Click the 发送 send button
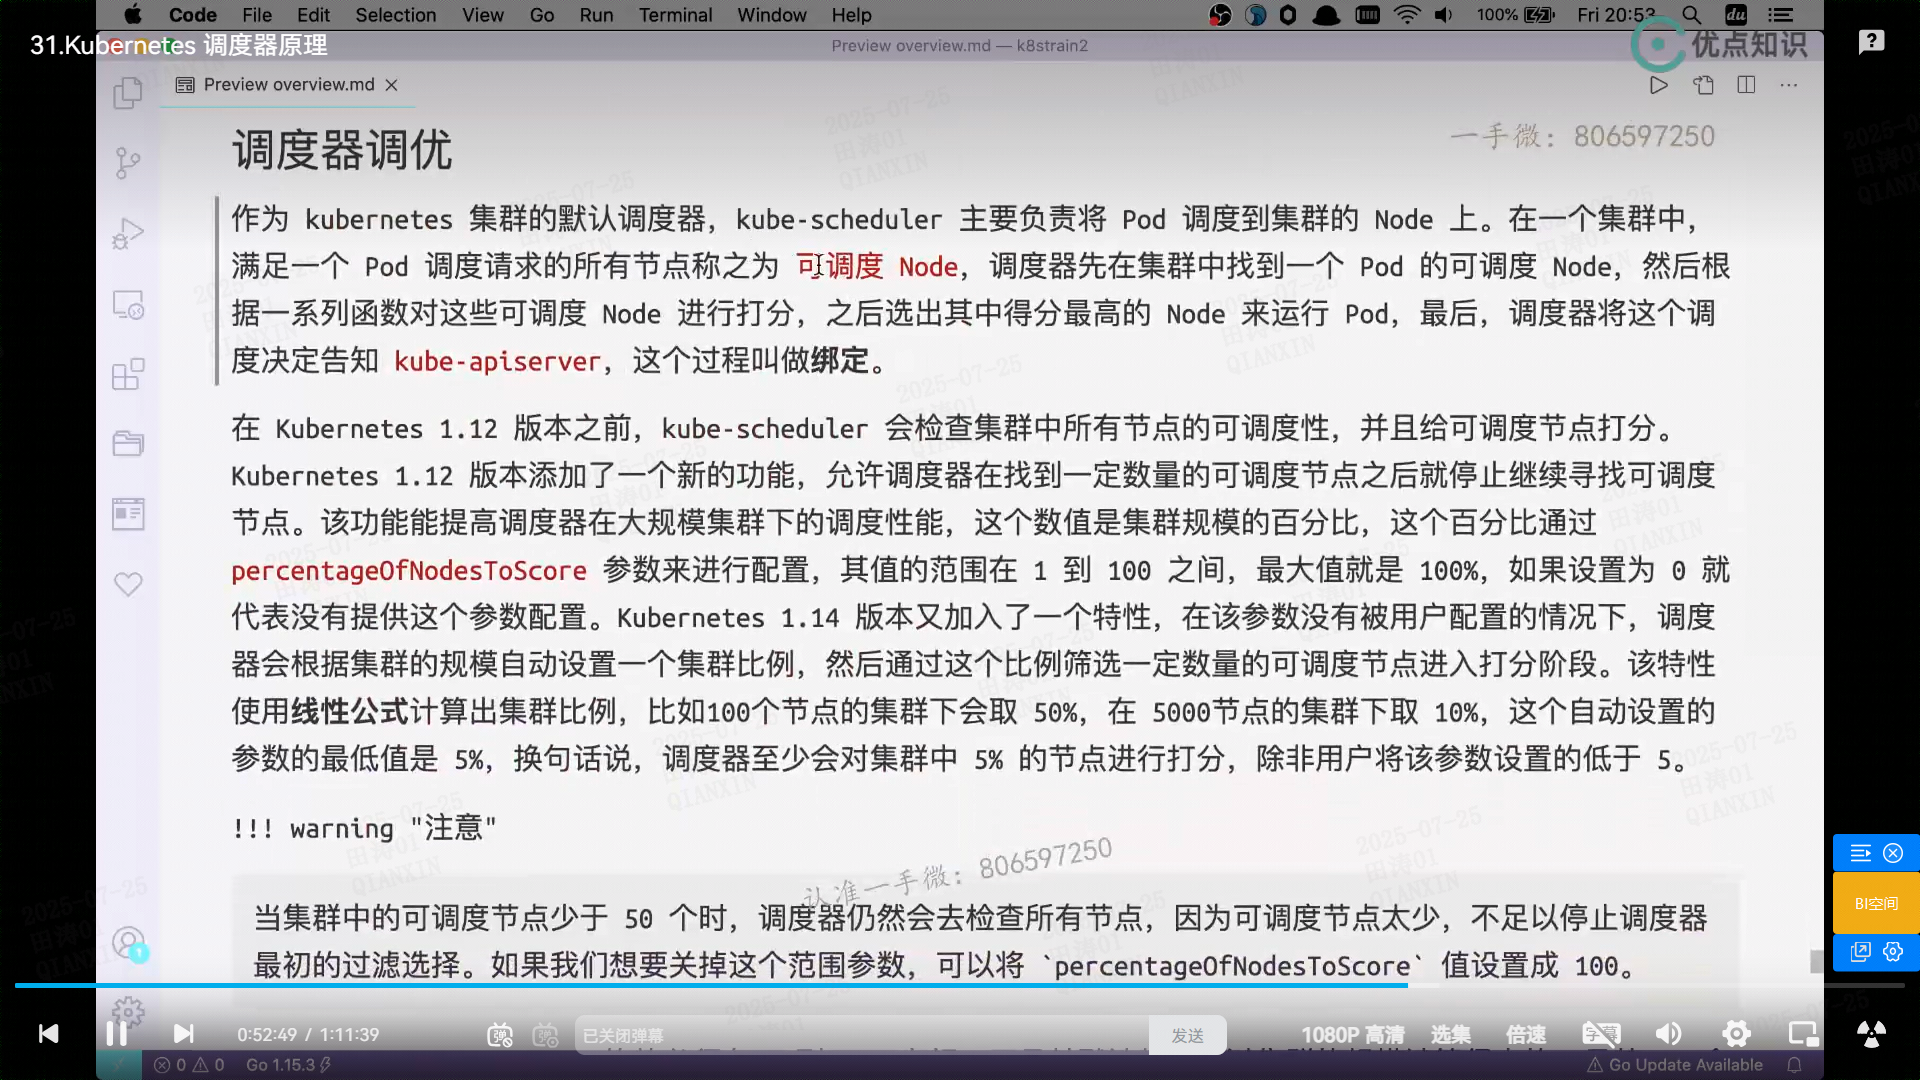Image resolution: width=1920 pixels, height=1080 pixels. [x=1187, y=1036]
